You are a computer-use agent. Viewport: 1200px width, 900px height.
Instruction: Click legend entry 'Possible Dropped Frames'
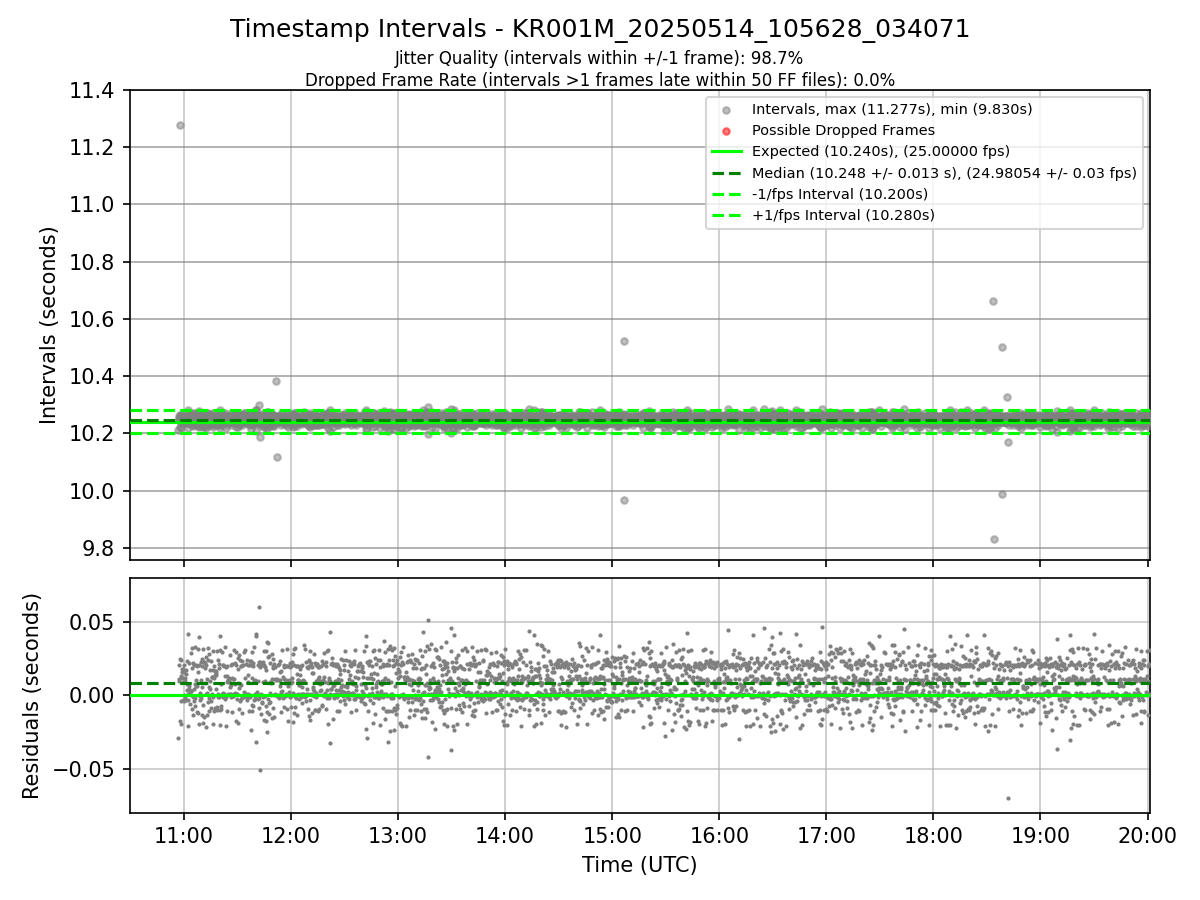[x=843, y=130]
